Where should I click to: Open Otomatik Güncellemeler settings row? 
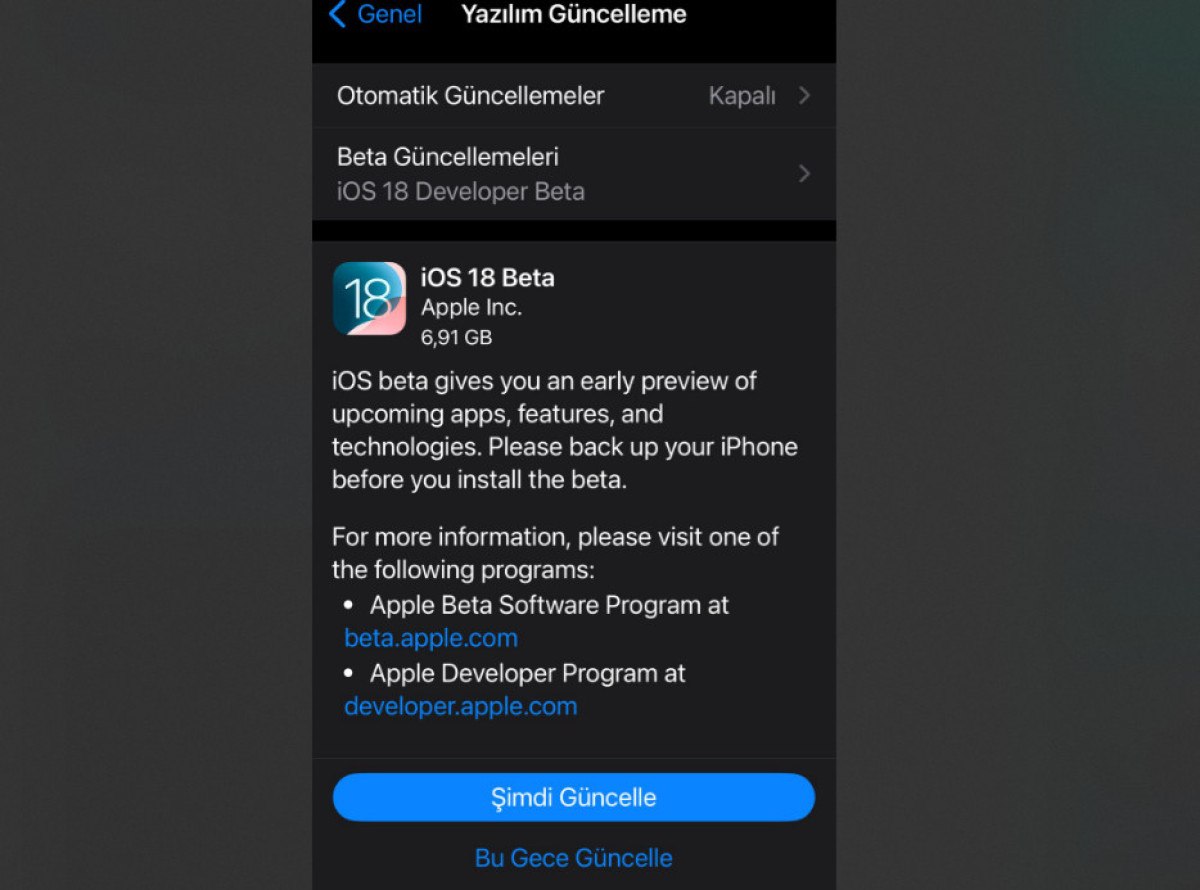click(574, 96)
